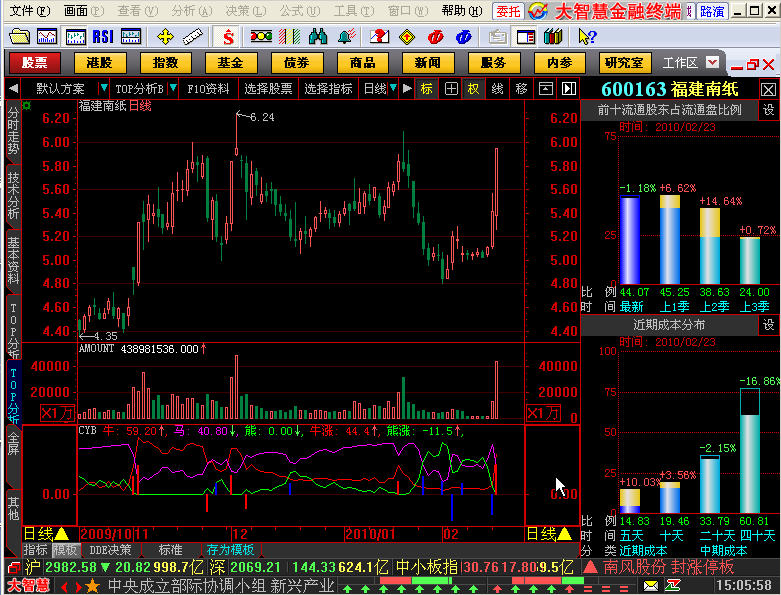Toggle the 权 adjustment button

473,88
